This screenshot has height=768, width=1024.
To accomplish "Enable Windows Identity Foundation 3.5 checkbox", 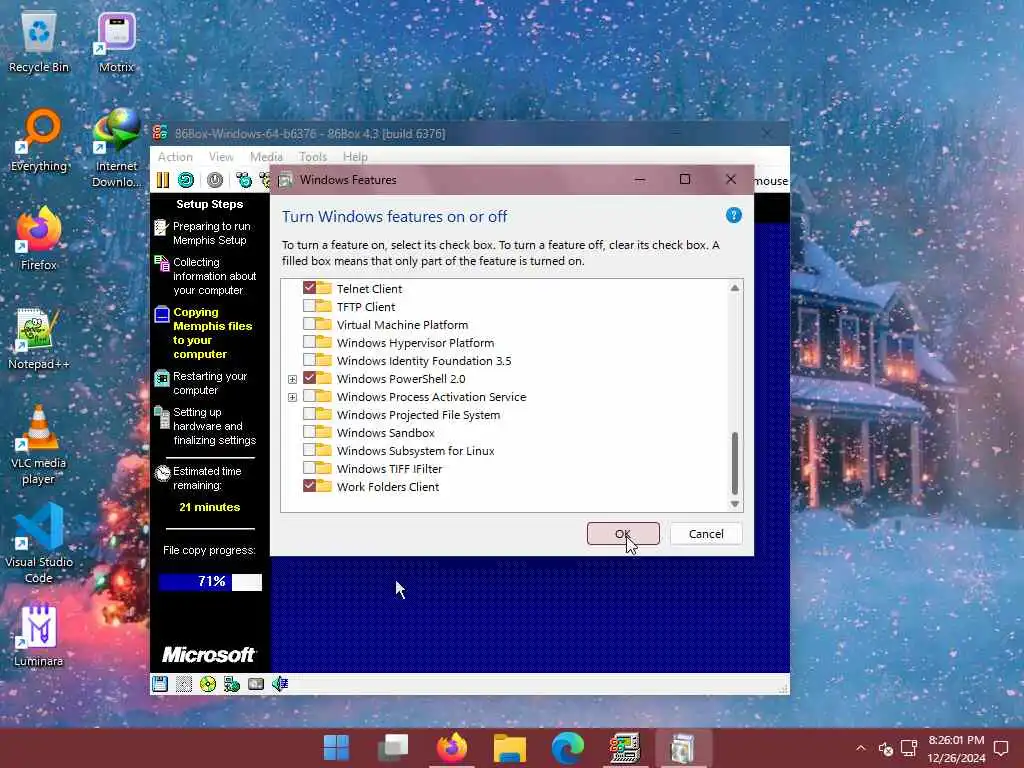I will (x=310, y=360).
